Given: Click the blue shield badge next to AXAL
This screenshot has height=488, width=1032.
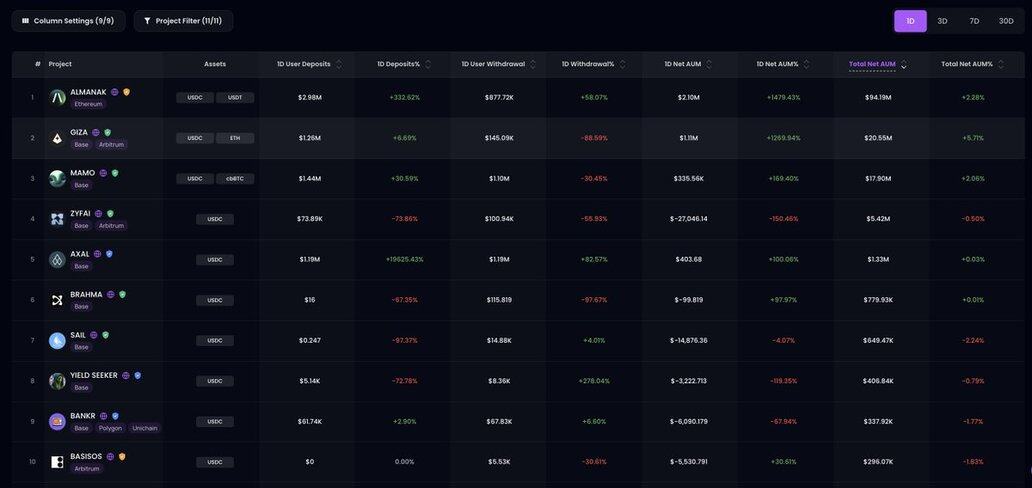Looking at the screenshot, I should [x=110, y=254].
